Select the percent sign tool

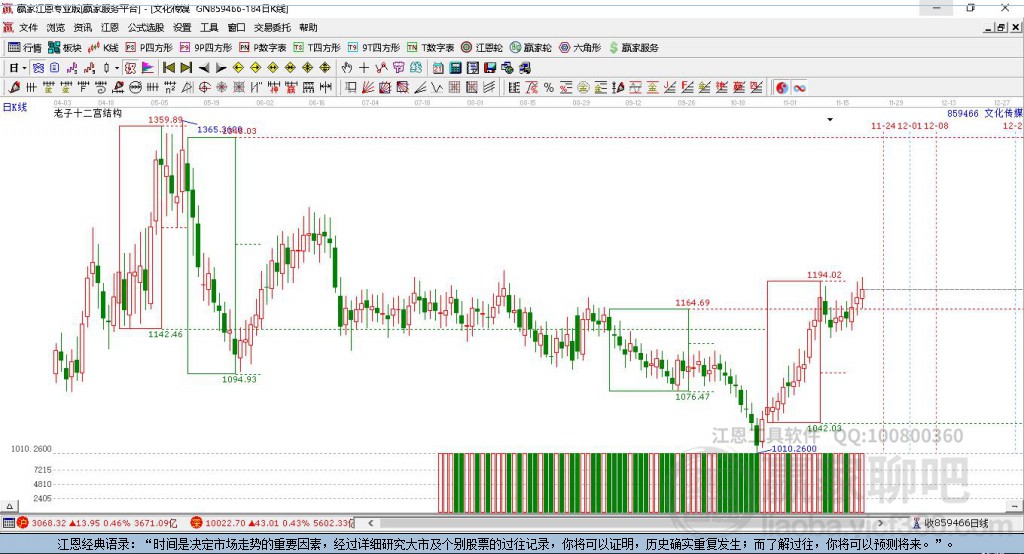click(549, 88)
